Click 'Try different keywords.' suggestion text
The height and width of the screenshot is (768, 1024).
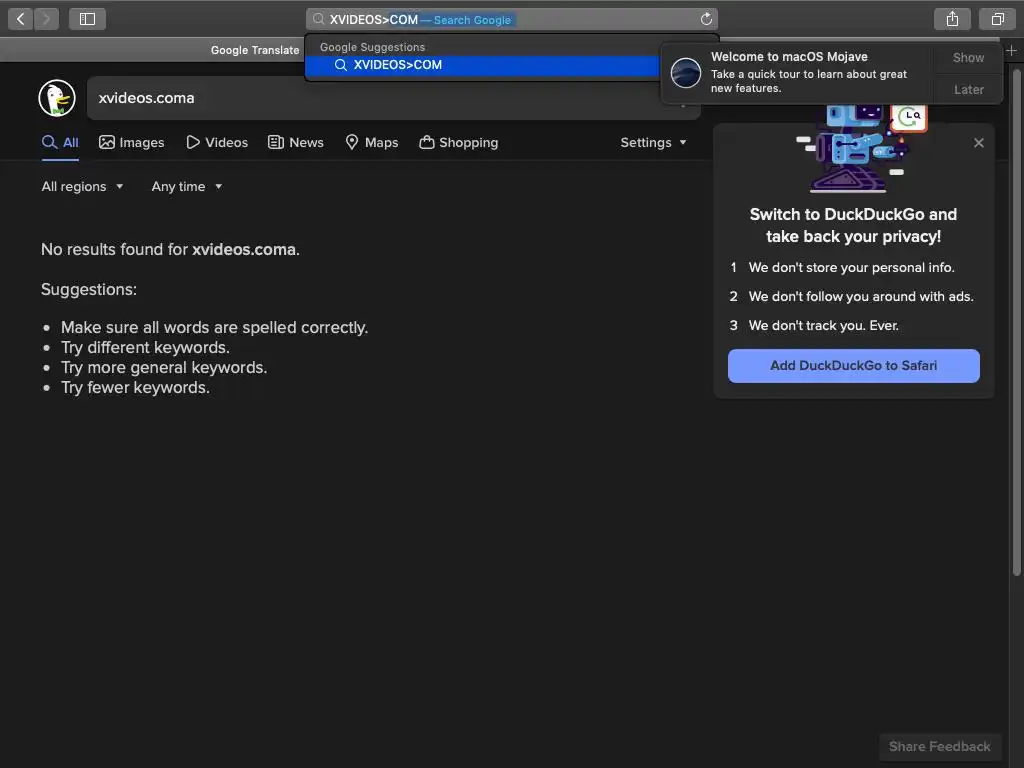pyautogui.click(x=145, y=347)
